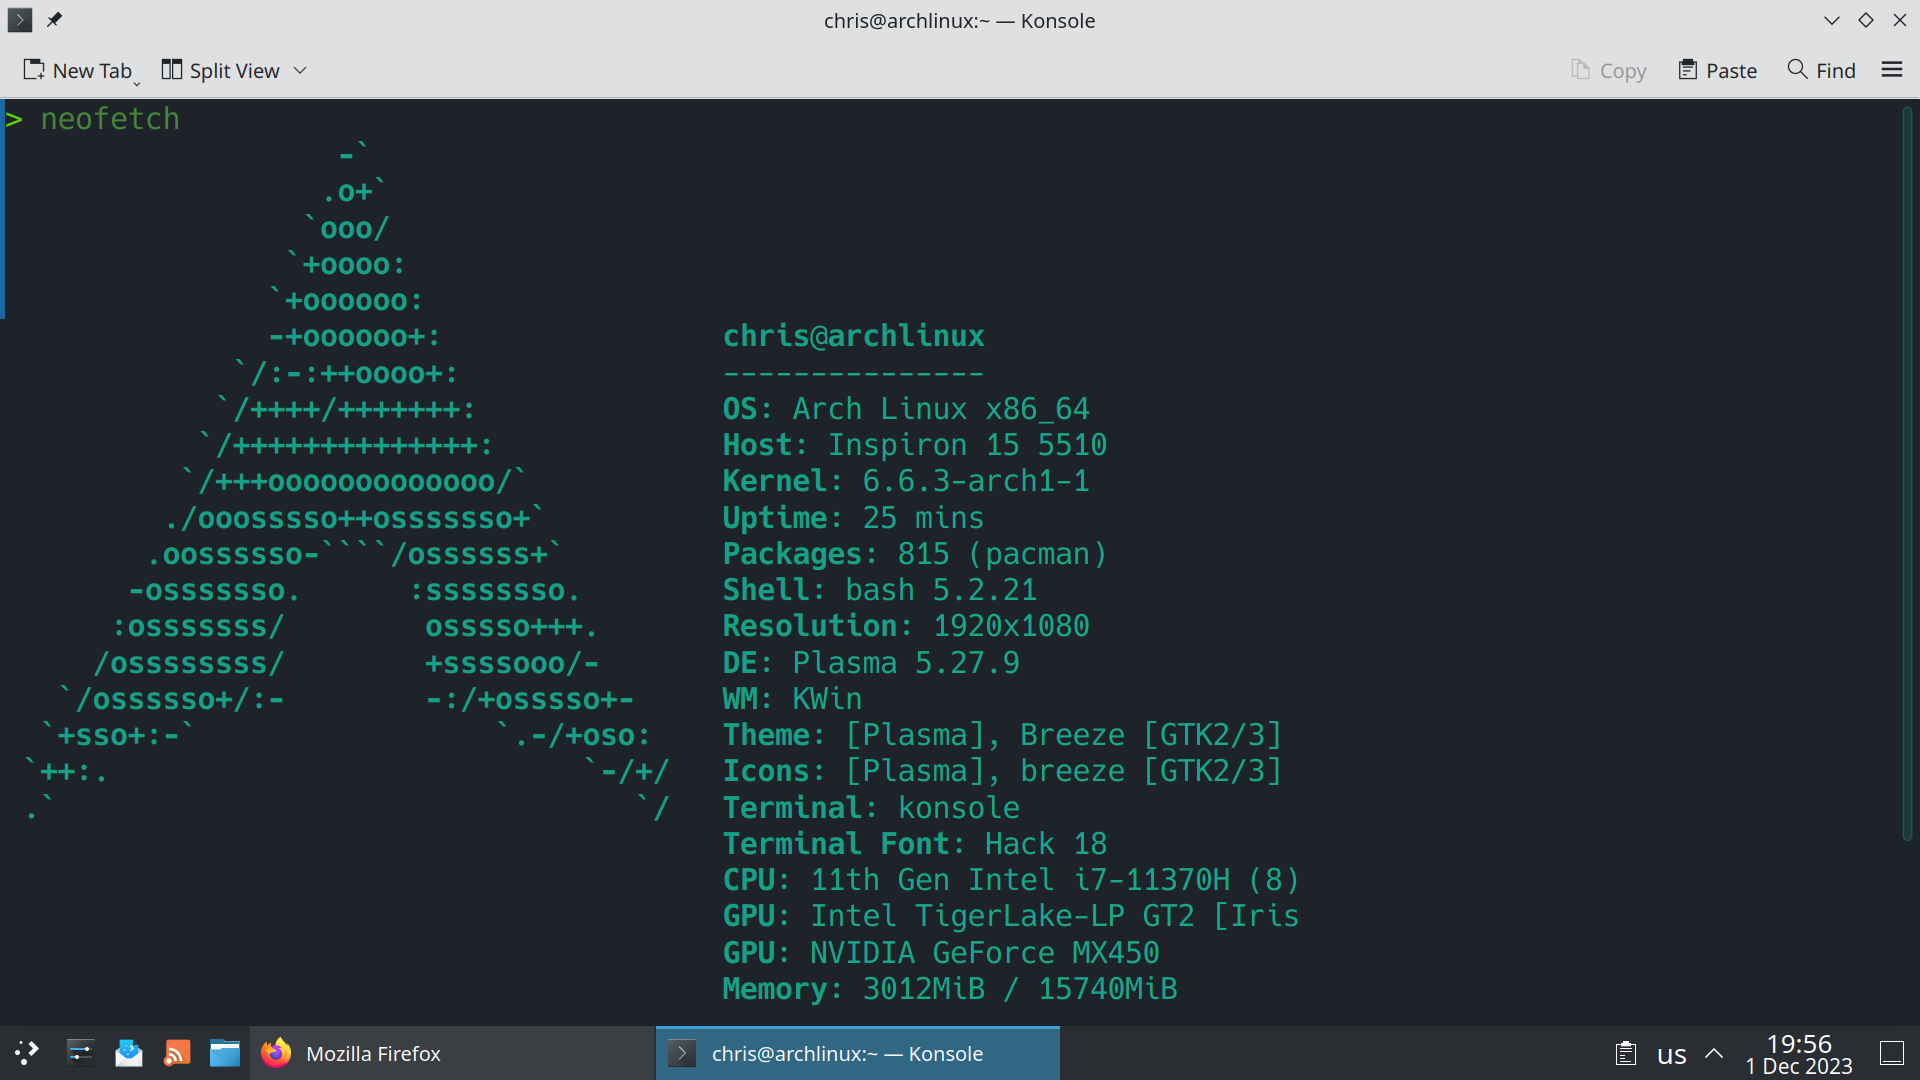Click the 'Shell: bash 5.2.21' line
Viewport: 1920px width, 1080px height.
(880, 590)
